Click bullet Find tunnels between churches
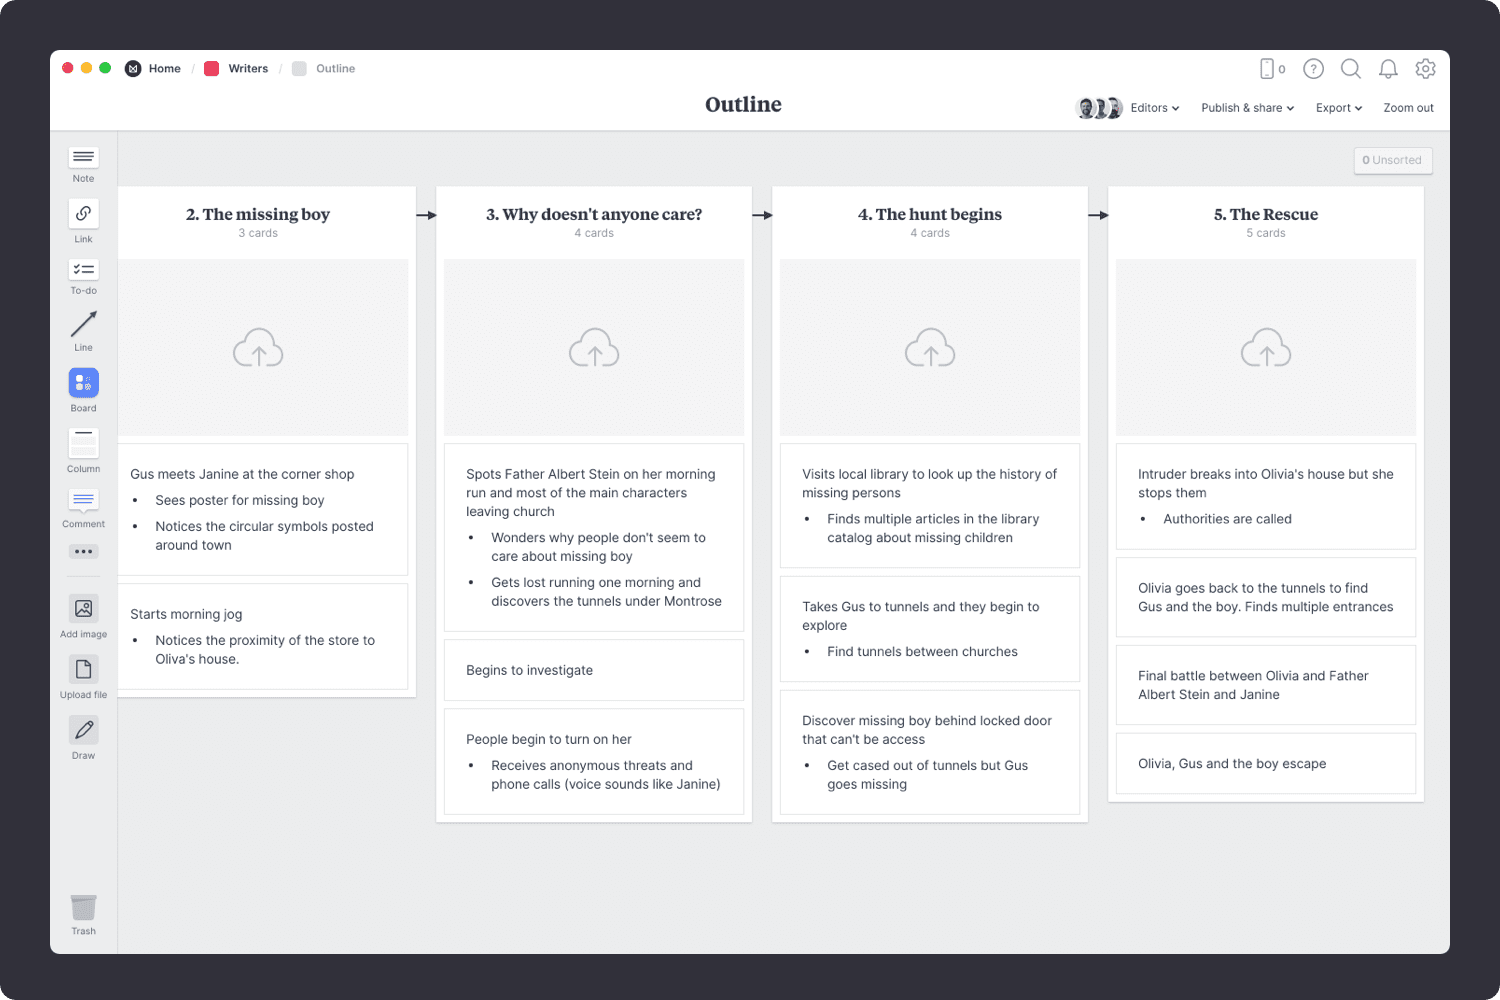This screenshot has height=1000, width=1500. (922, 651)
